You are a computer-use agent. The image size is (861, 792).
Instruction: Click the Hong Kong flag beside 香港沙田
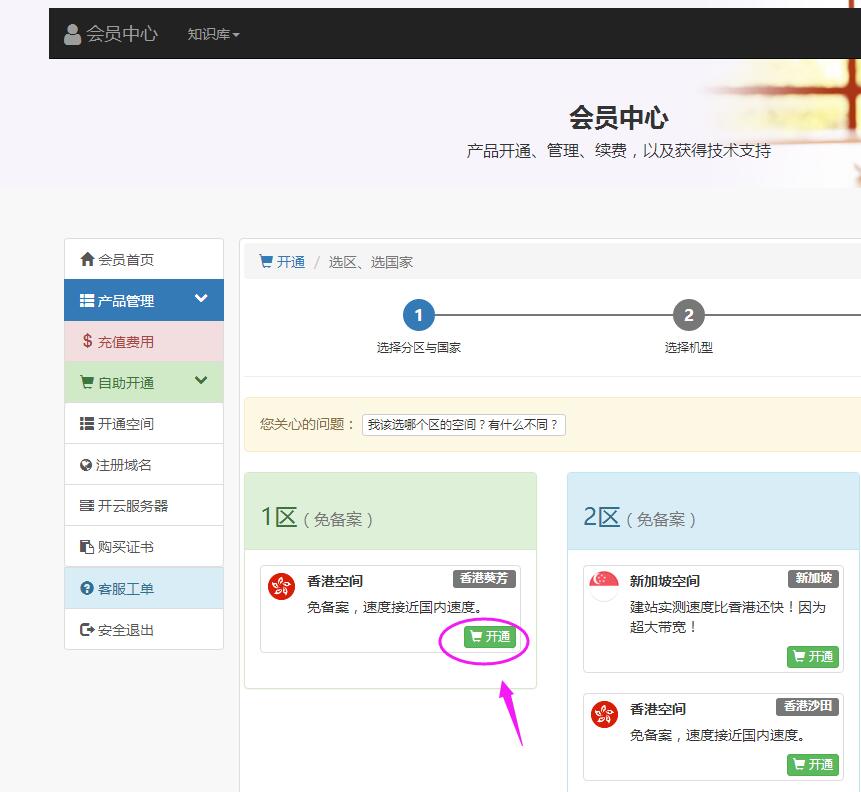[604, 714]
